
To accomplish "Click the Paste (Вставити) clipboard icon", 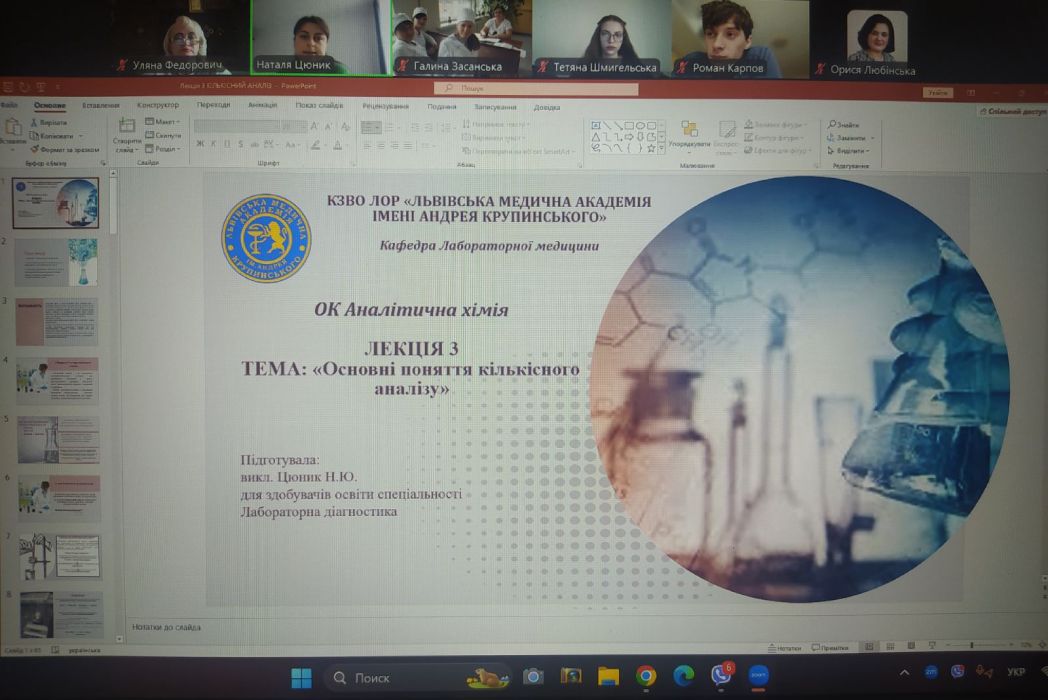I will click(12, 128).
